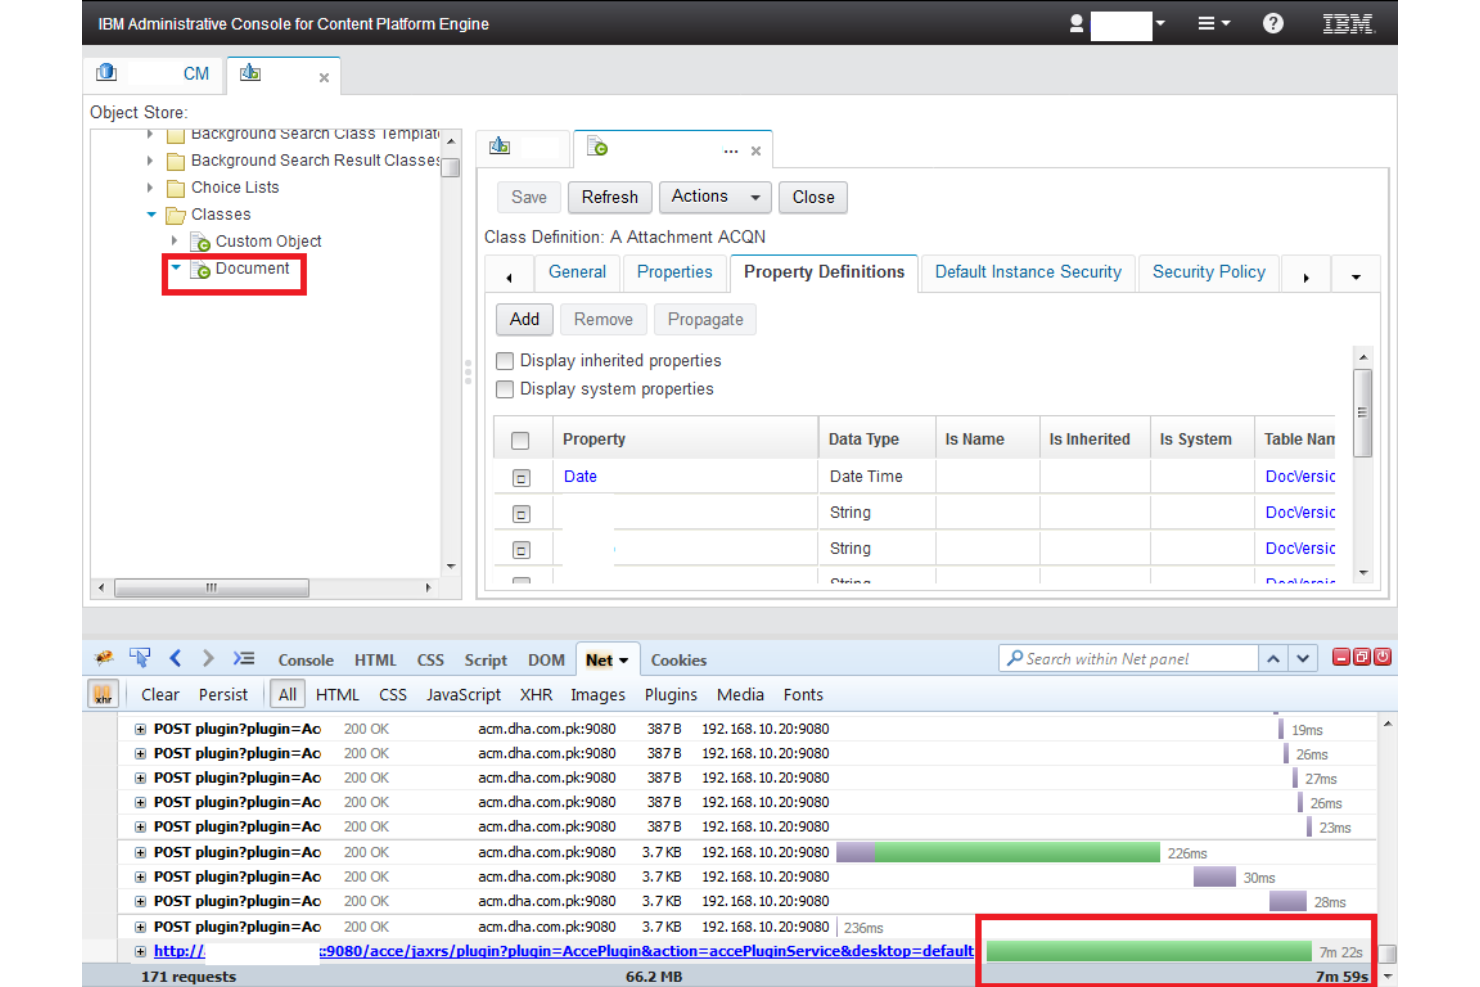
Task: Close the object store tab
Action: (x=324, y=77)
